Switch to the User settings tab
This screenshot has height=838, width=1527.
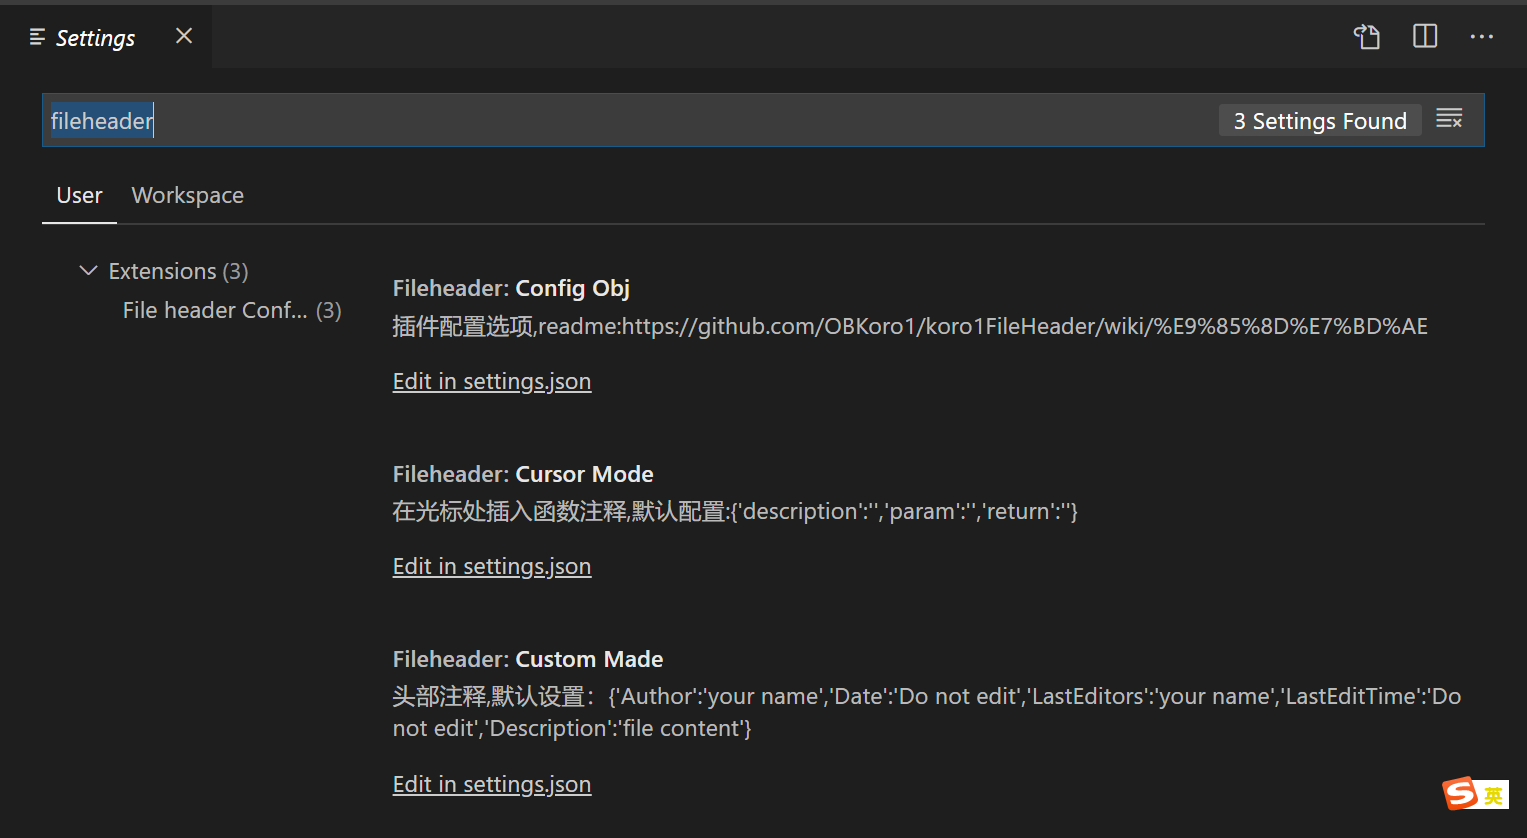pyautogui.click(x=79, y=195)
